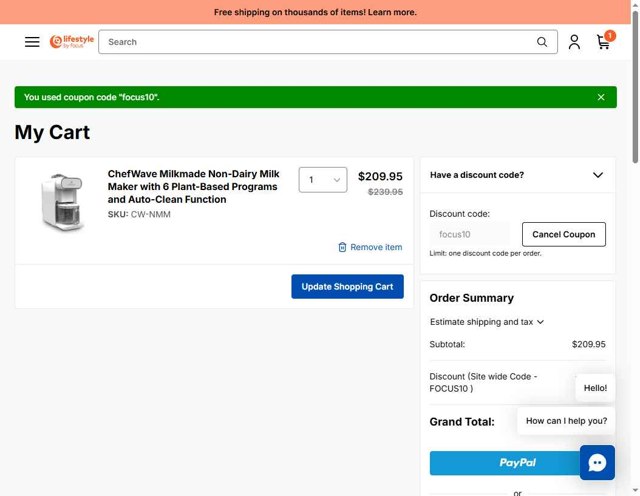Click the Order Summary heading
This screenshot has height=496, width=640.
point(471,298)
